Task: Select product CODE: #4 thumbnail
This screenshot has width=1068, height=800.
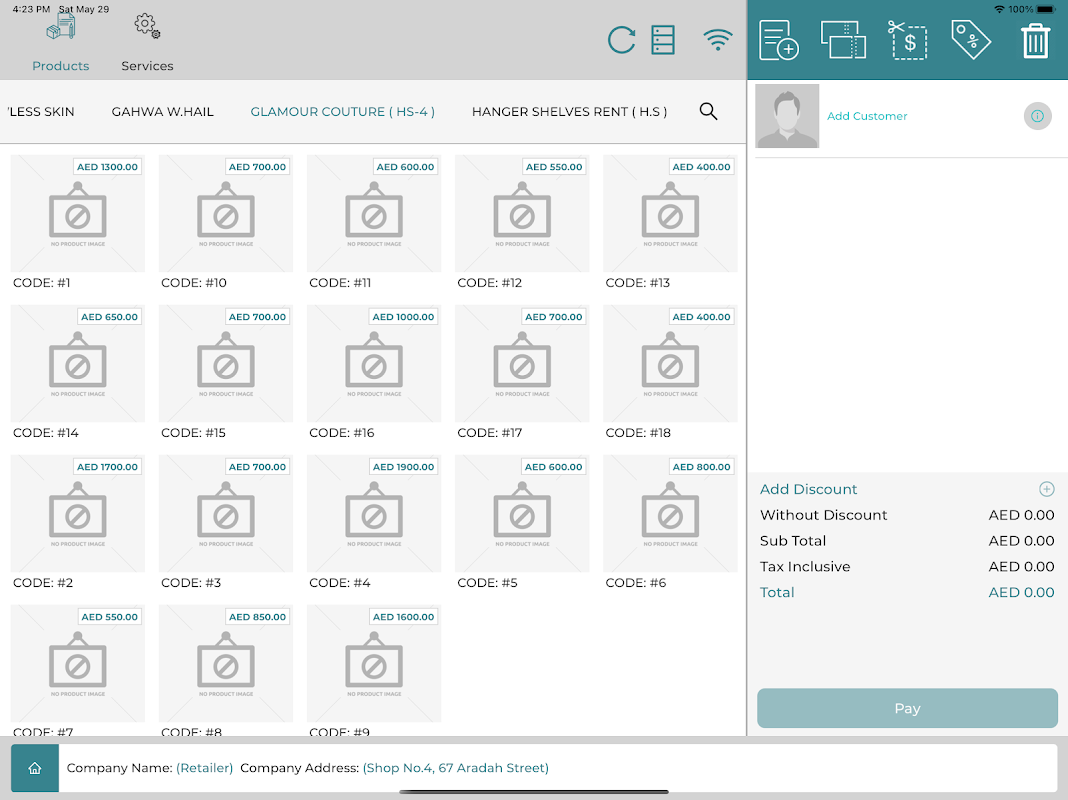Action: pos(374,513)
